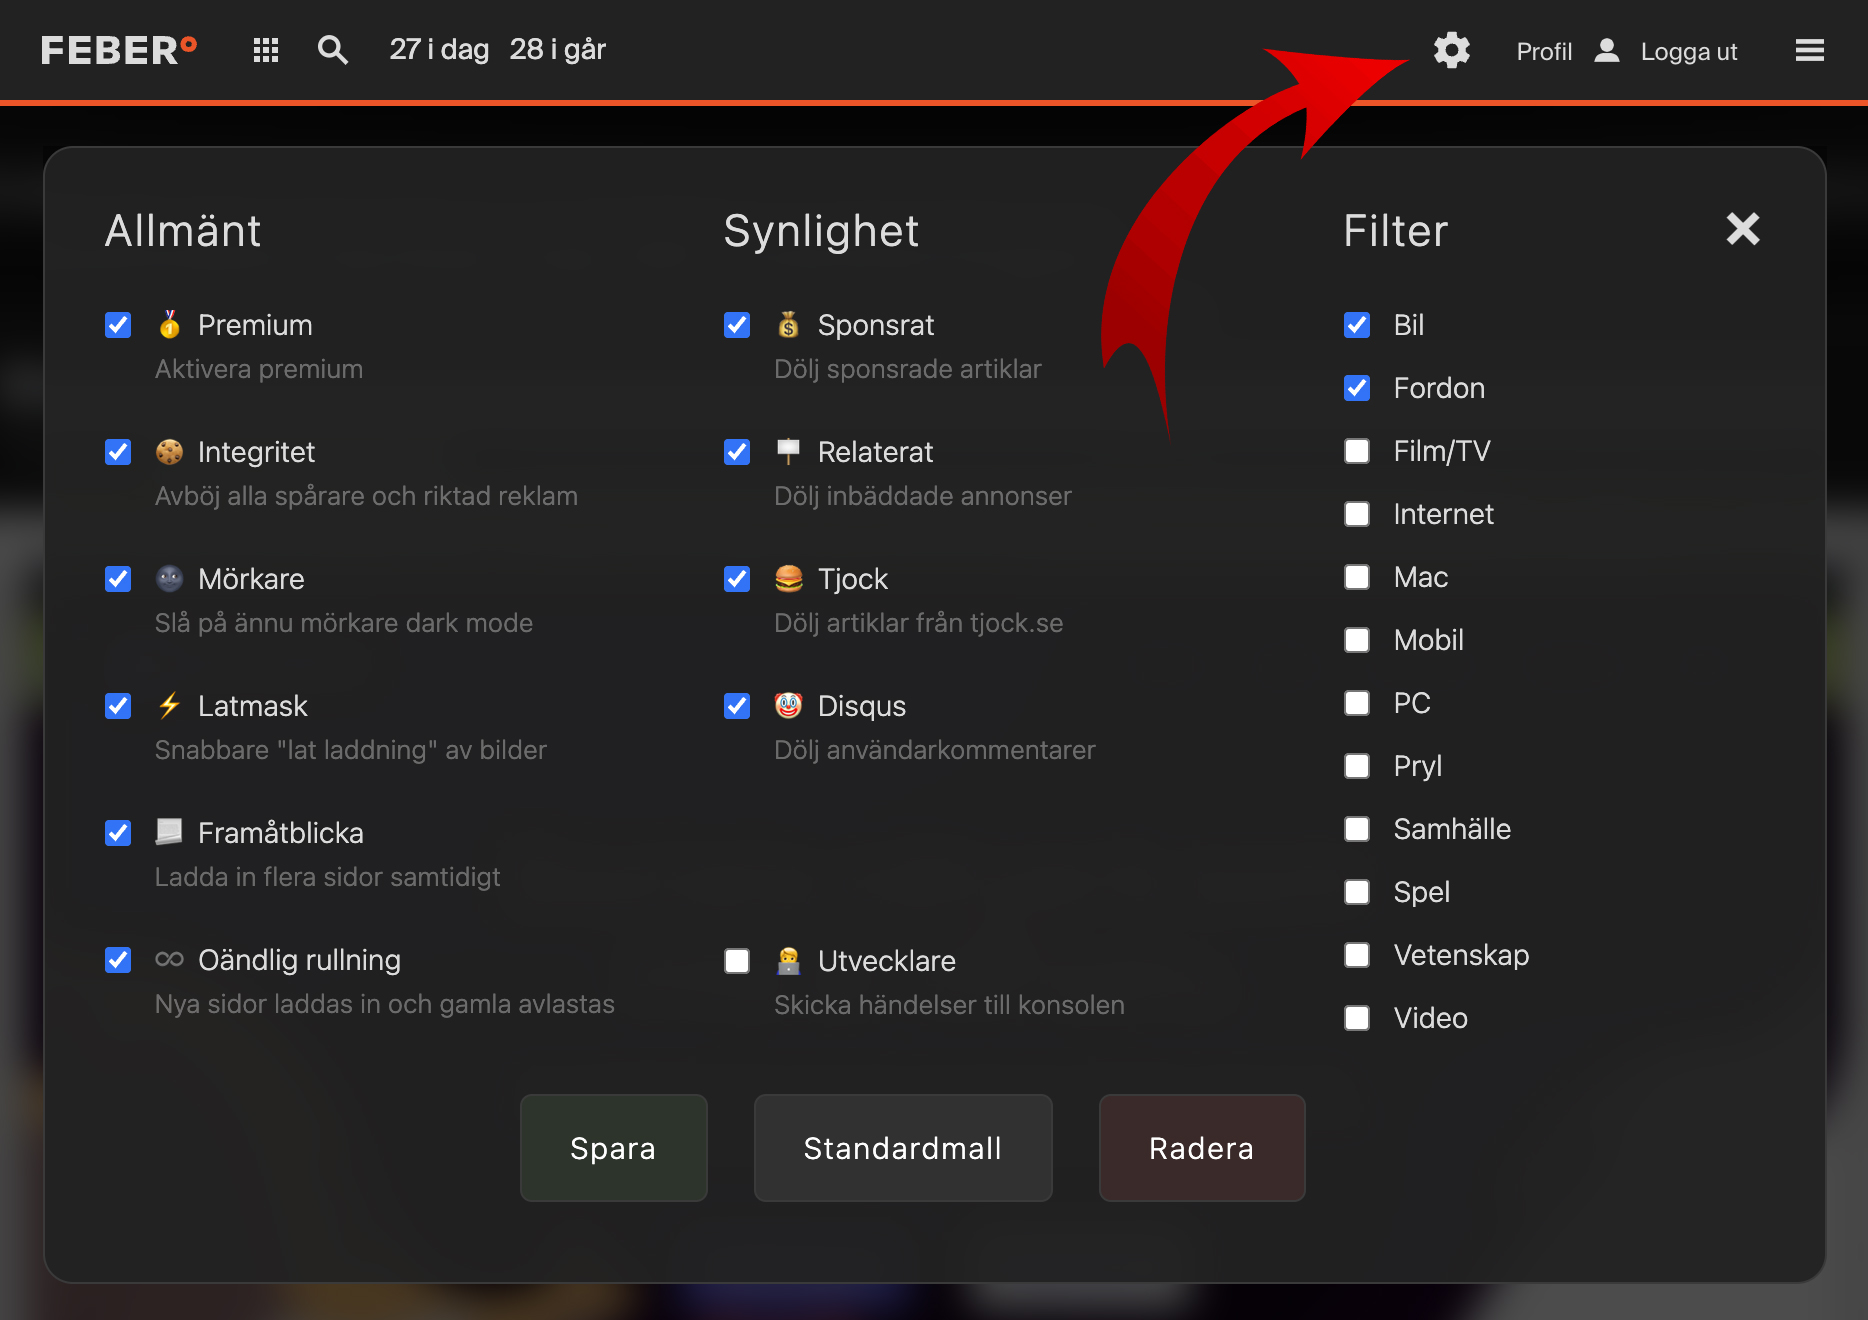Click the Framåtblicka page icon

coord(170,832)
